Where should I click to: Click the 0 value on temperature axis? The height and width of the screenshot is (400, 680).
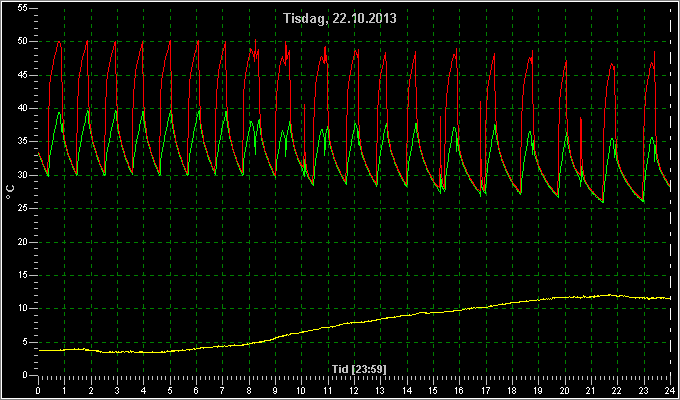[25, 375]
